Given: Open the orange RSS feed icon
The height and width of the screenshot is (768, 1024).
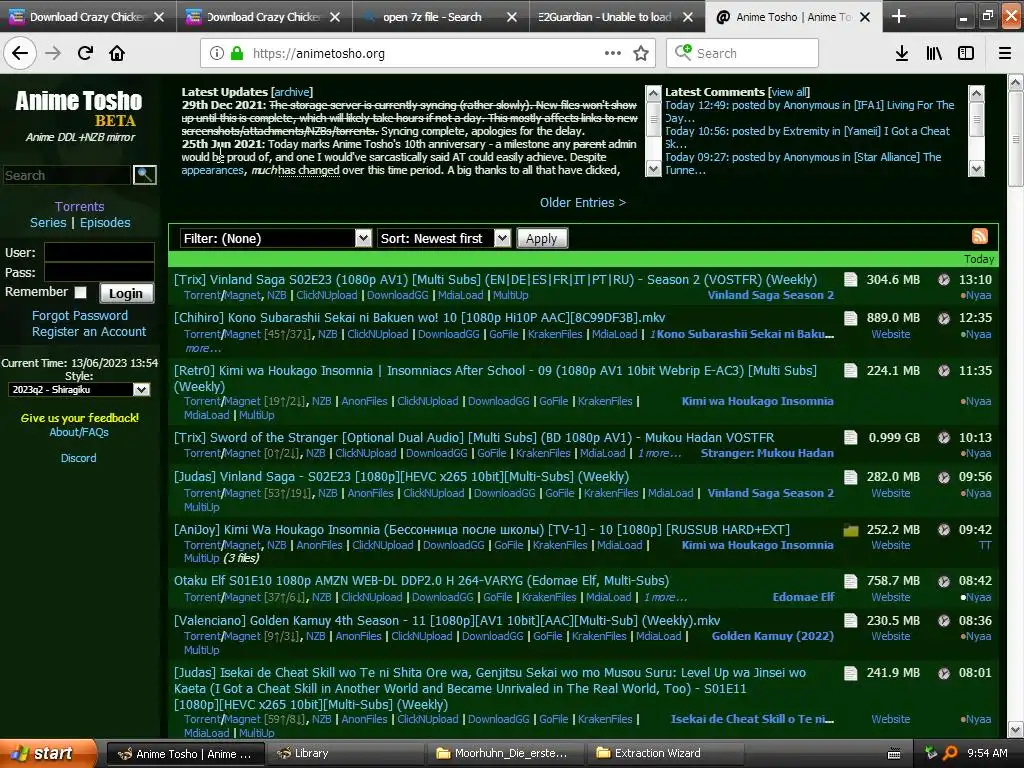Looking at the screenshot, I should 980,236.
